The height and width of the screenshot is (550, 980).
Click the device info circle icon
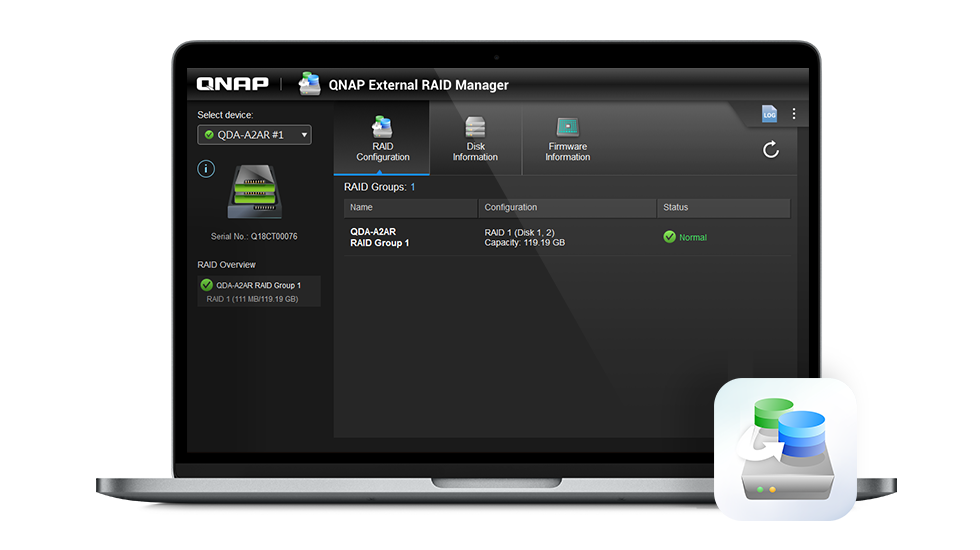(206, 169)
